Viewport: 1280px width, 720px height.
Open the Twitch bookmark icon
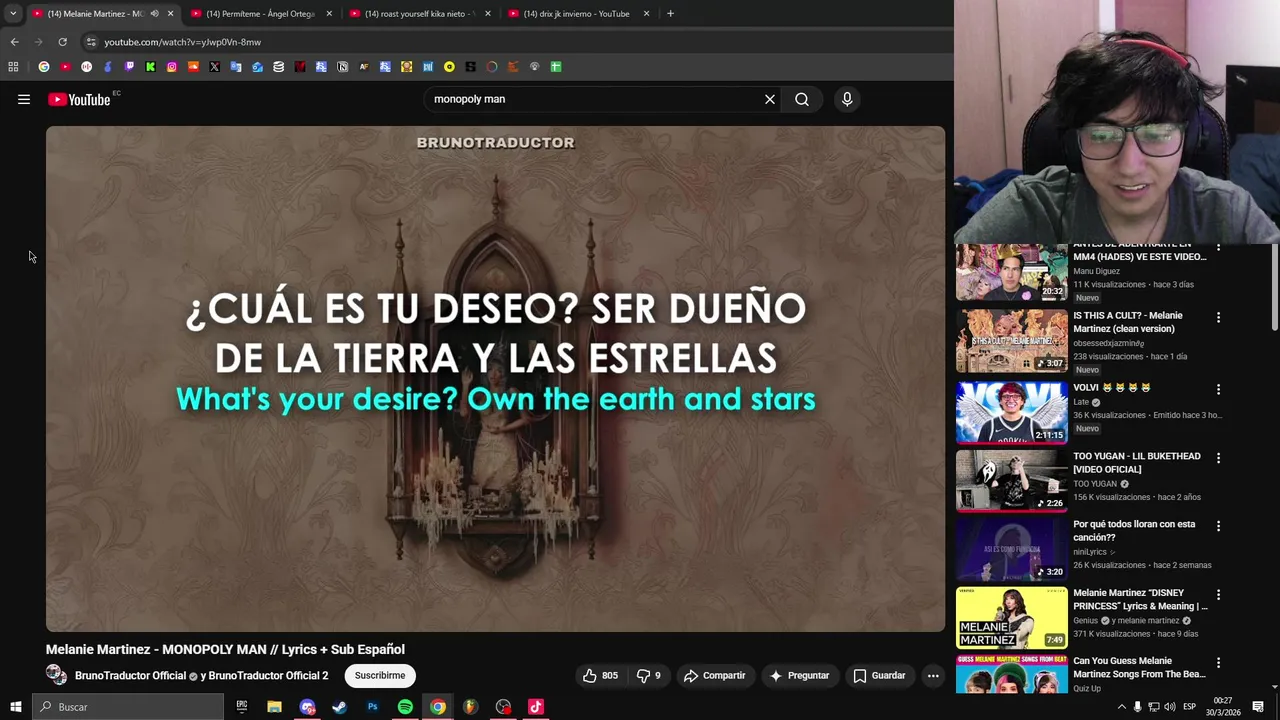pos(129,67)
